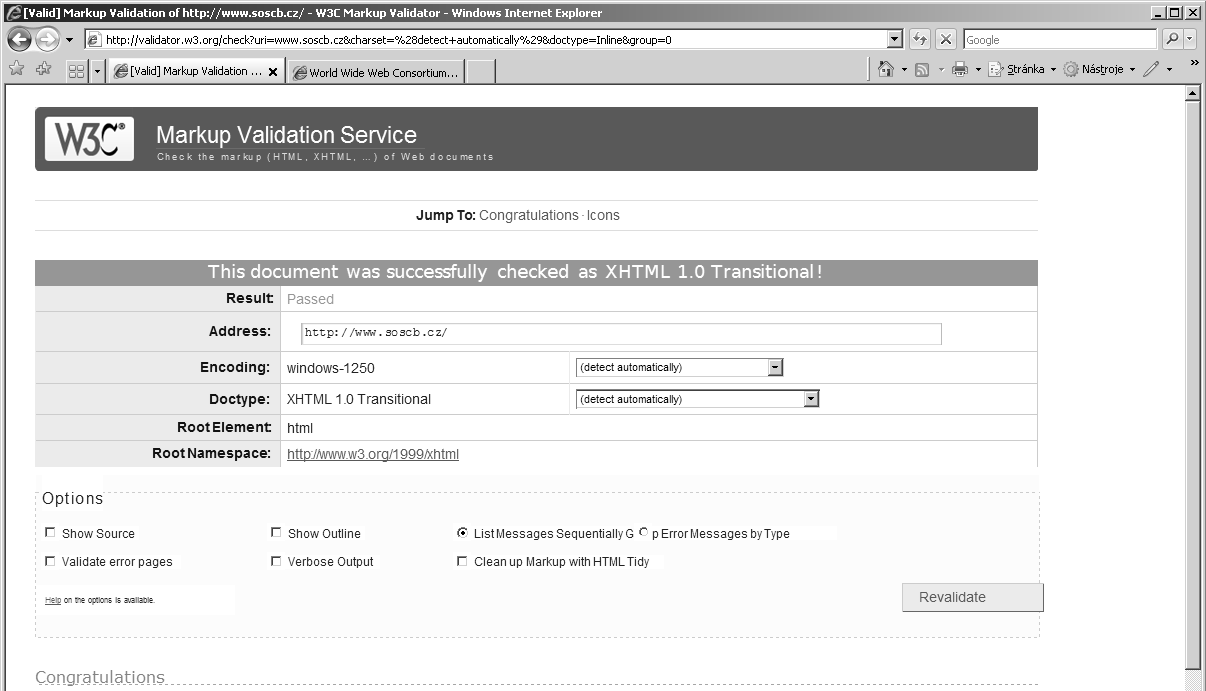Minimize the Internet Explorer window

point(1159,12)
